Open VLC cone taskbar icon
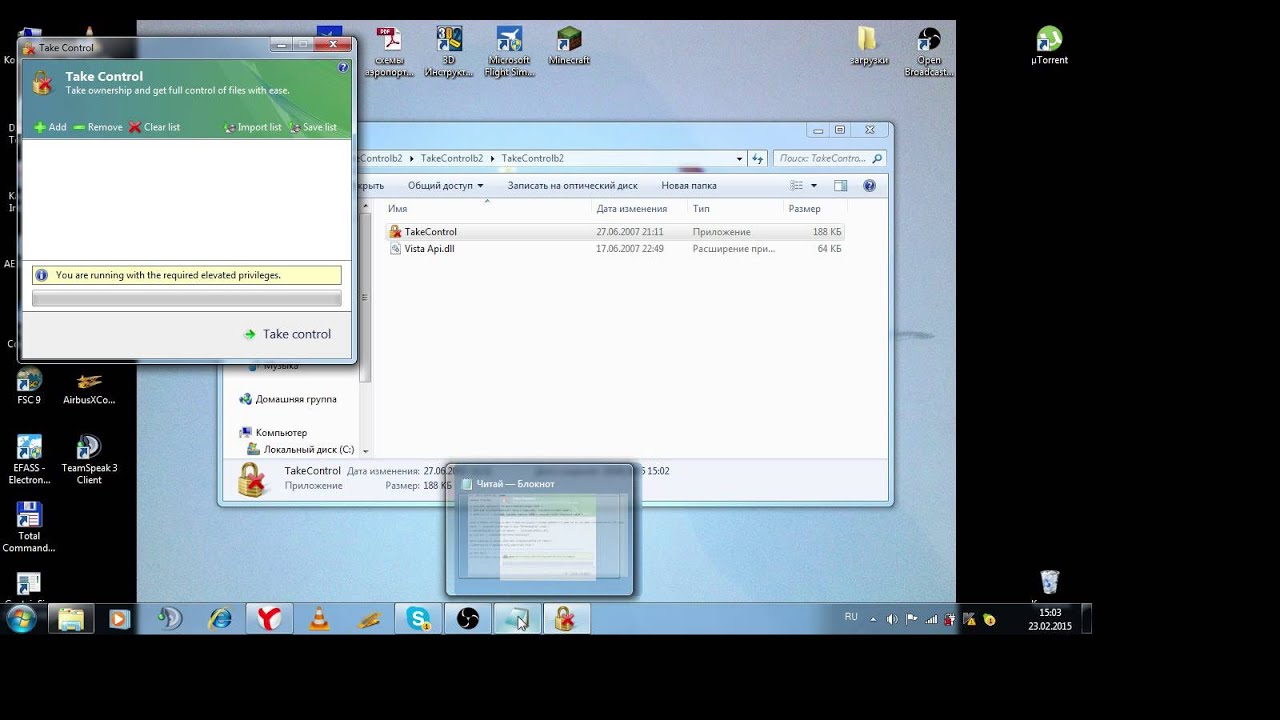Screen dimensions: 1280x720 point(319,619)
